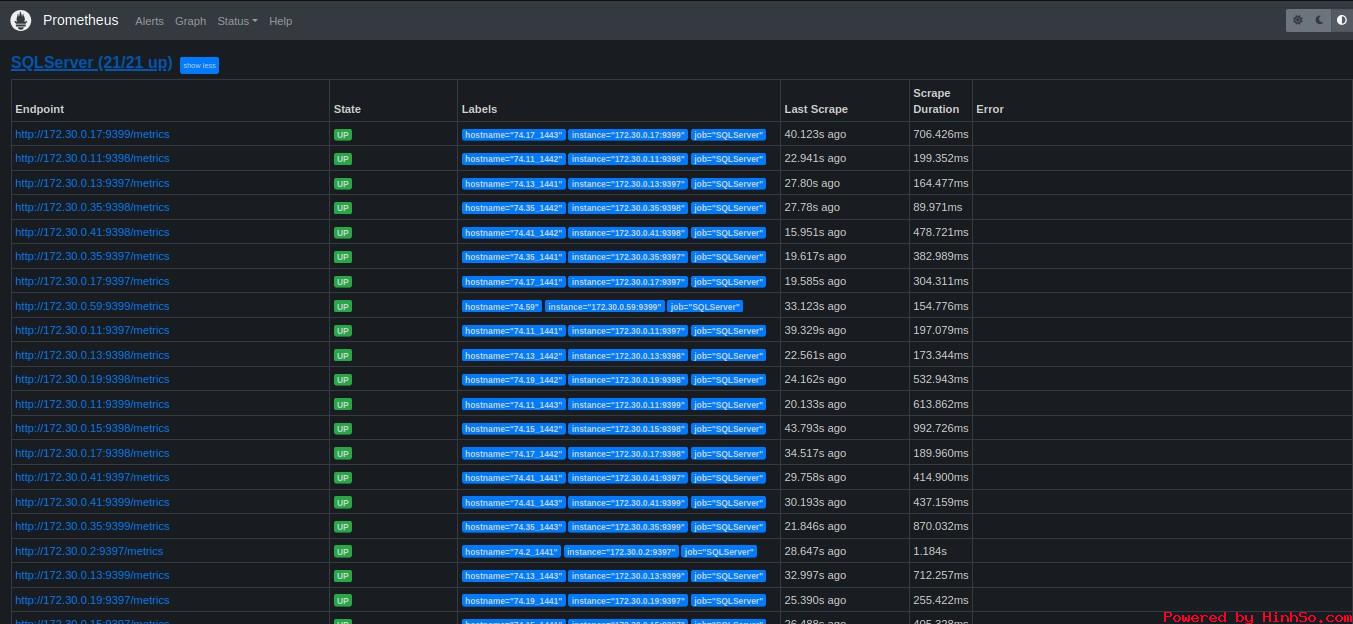Open endpoint http://172.30.0.17:9398/metrics
This screenshot has height=624, width=1353.
pos(92,453)
